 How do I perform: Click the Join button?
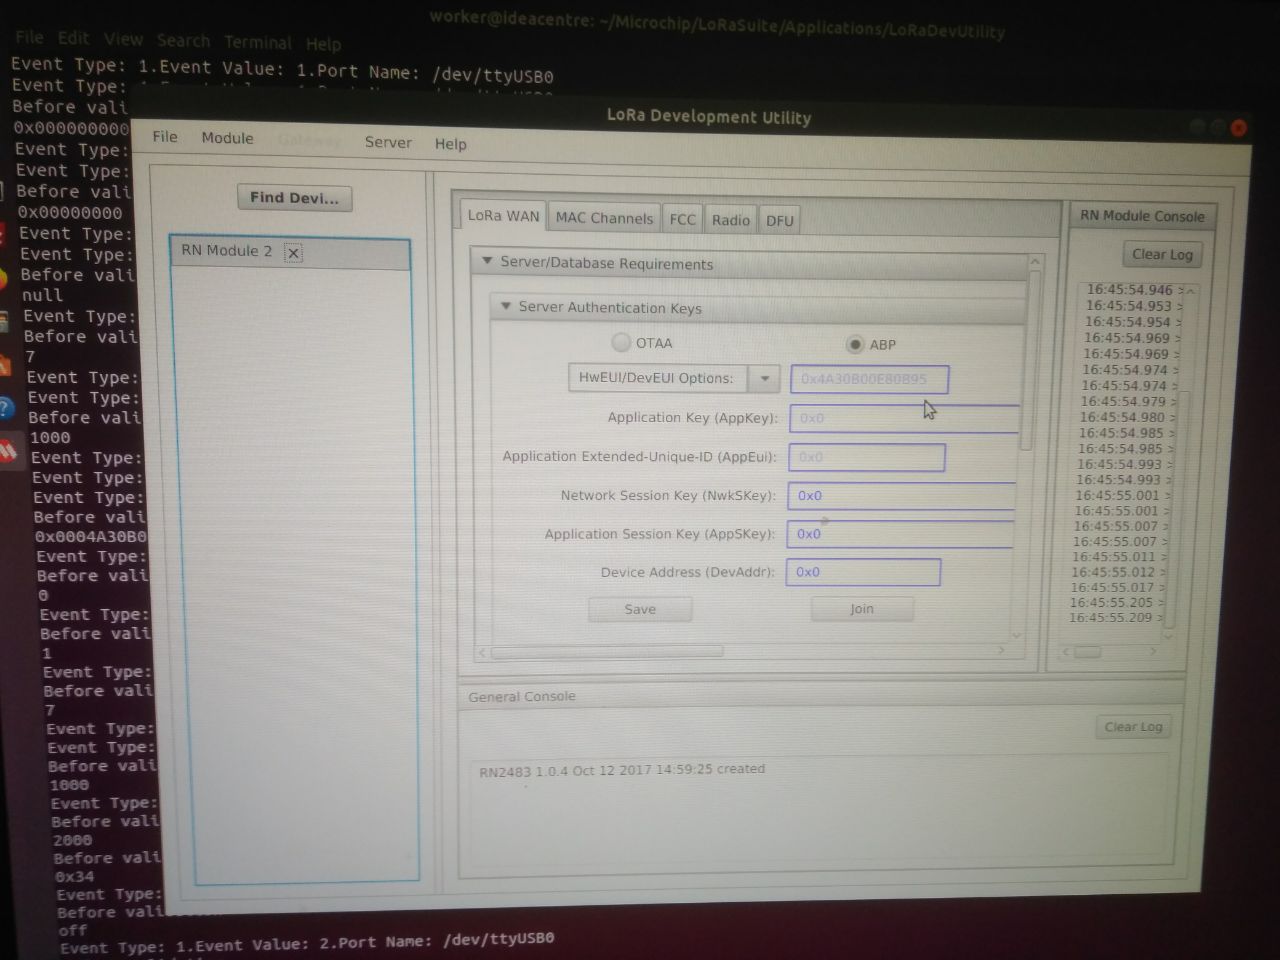(x=862, y=608)
